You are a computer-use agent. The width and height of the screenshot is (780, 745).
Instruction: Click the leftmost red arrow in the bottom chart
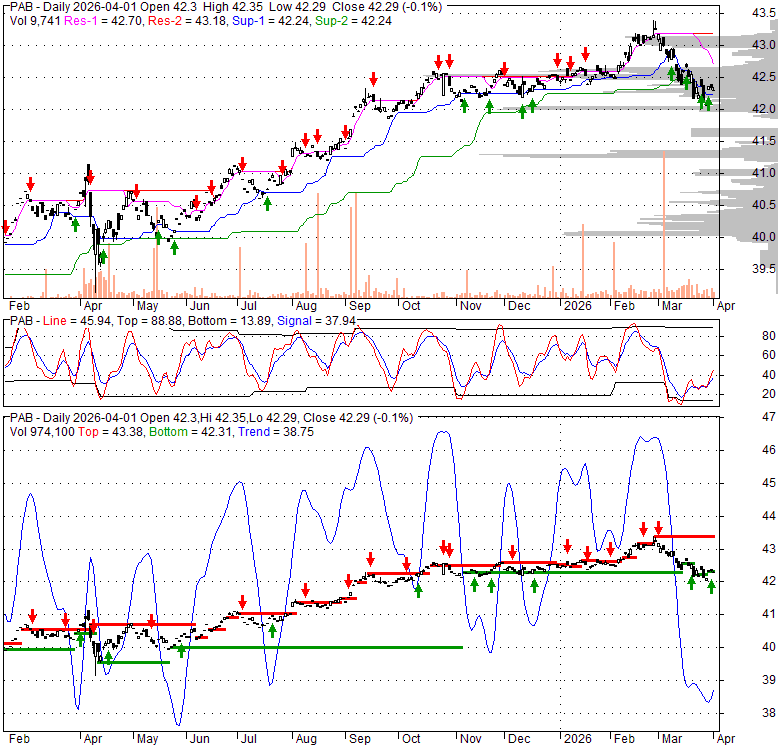tap(32, 616)
